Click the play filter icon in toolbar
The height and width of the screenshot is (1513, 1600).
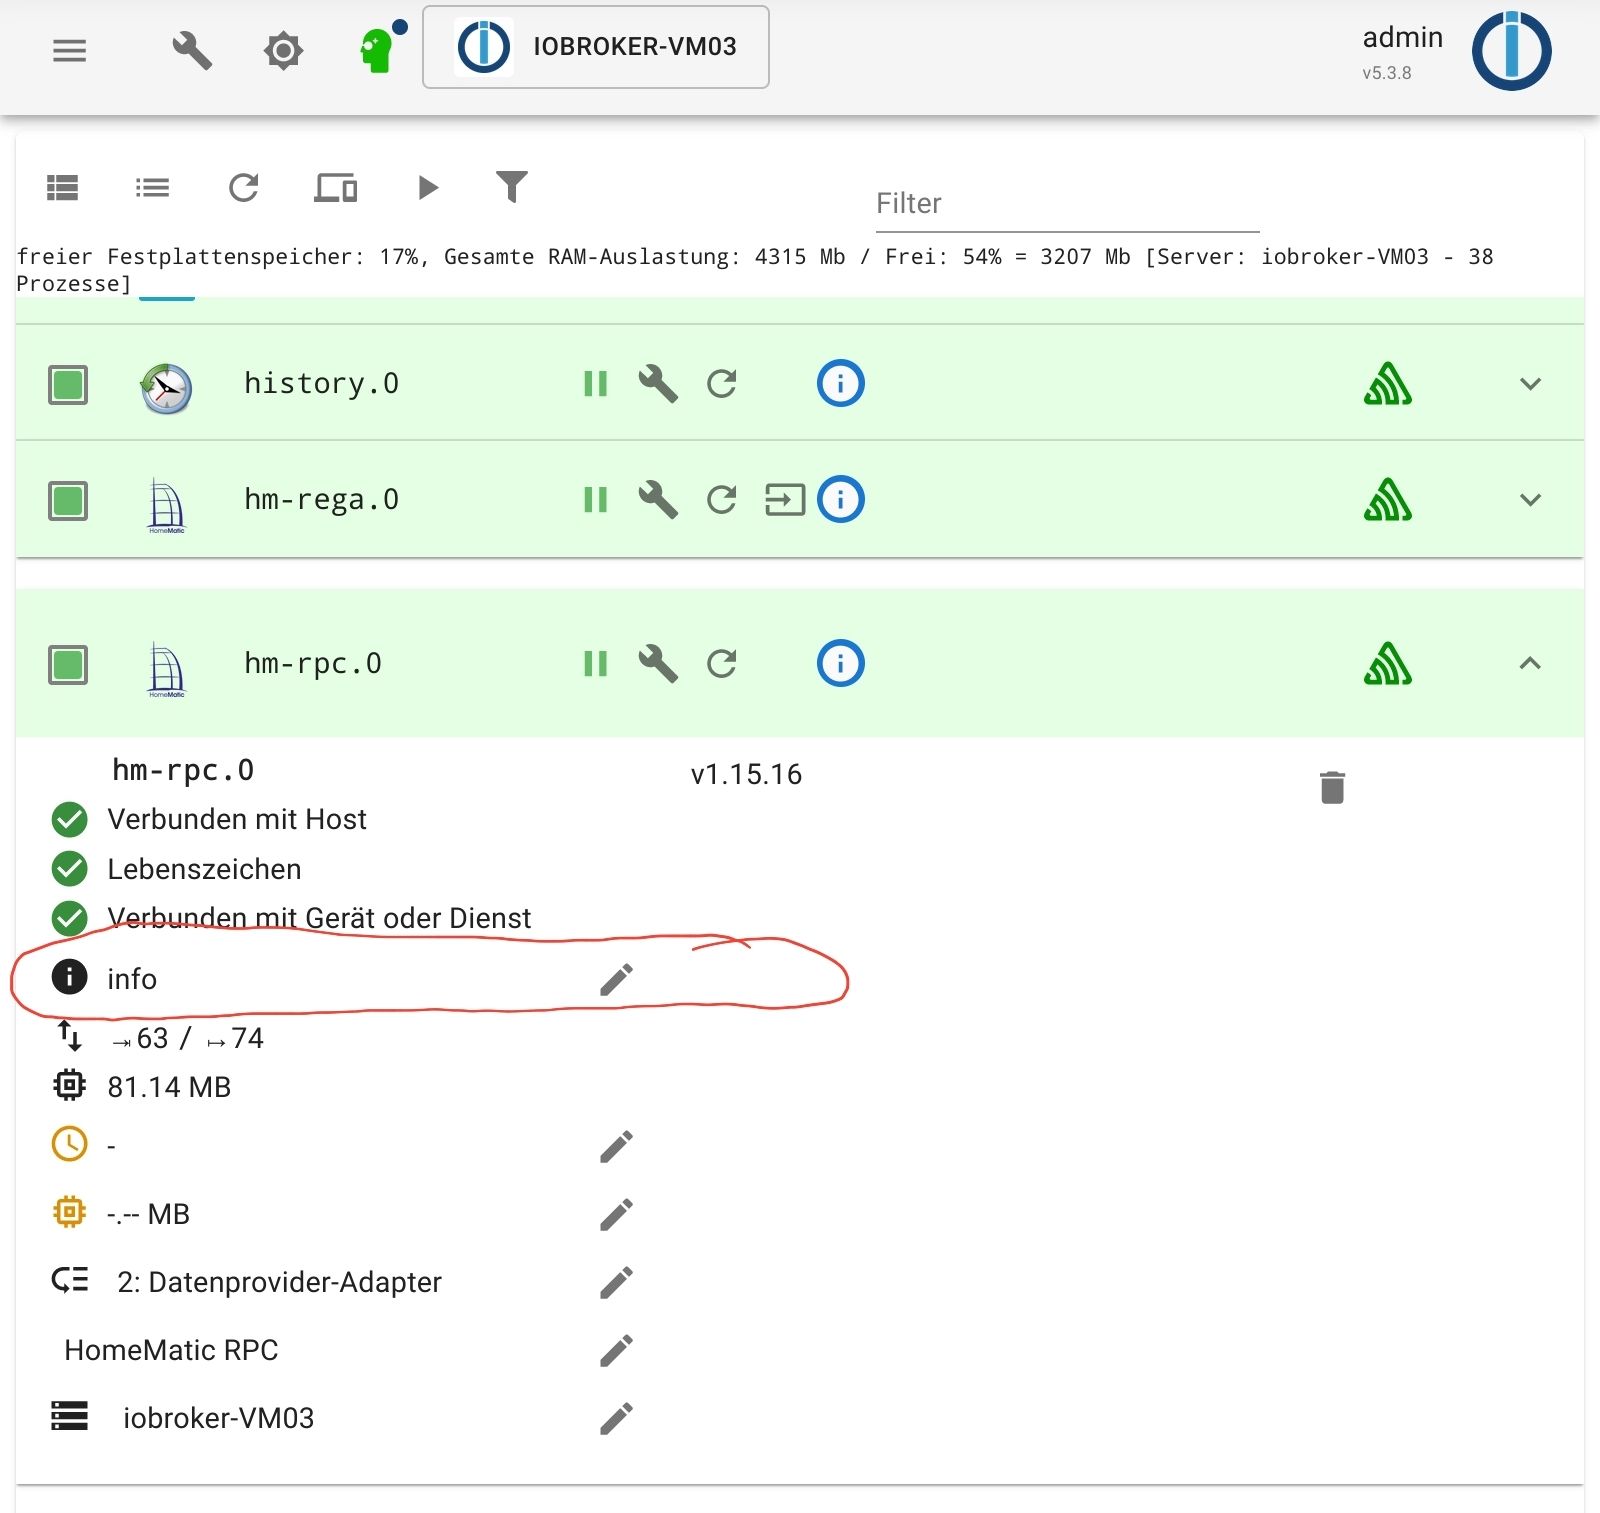click(428, 187)
